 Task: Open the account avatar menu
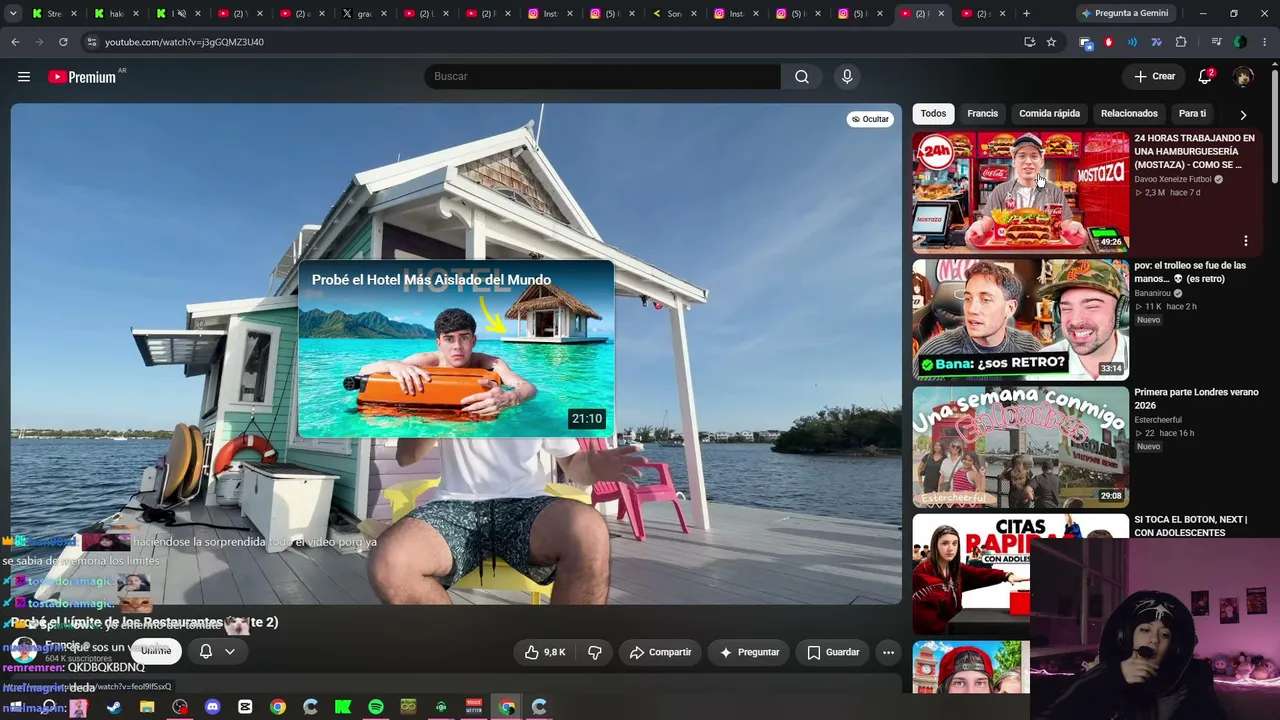click(x=1243, y=77)
